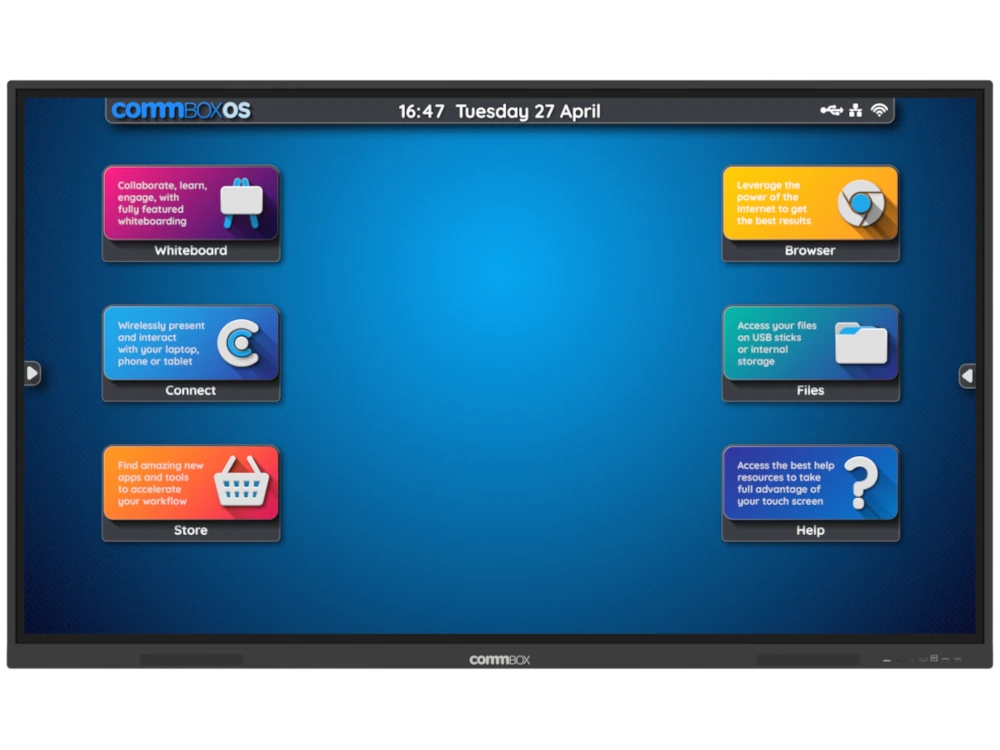This screenshot has height=750, width=1000.
Task: Click the USB status icon
Action: tap(832, 110)
